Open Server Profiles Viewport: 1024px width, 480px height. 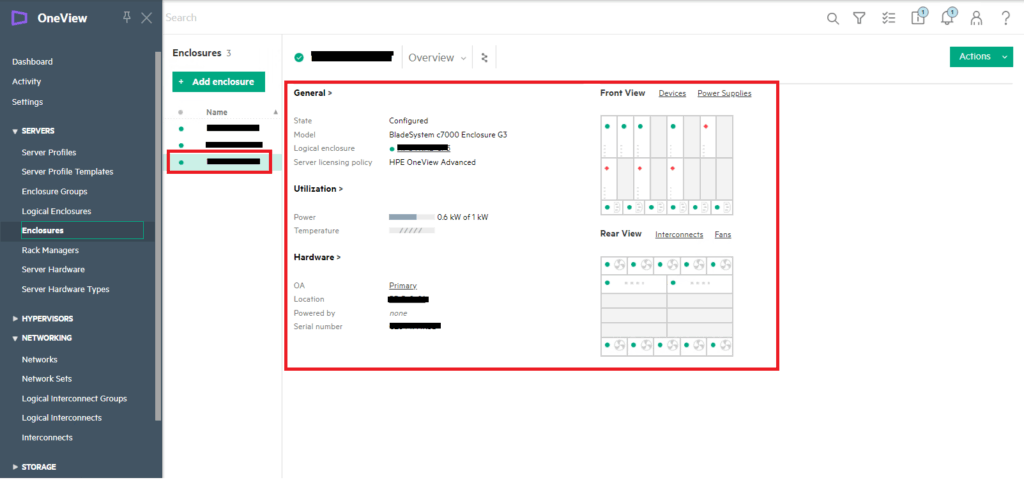click(49, 152)
